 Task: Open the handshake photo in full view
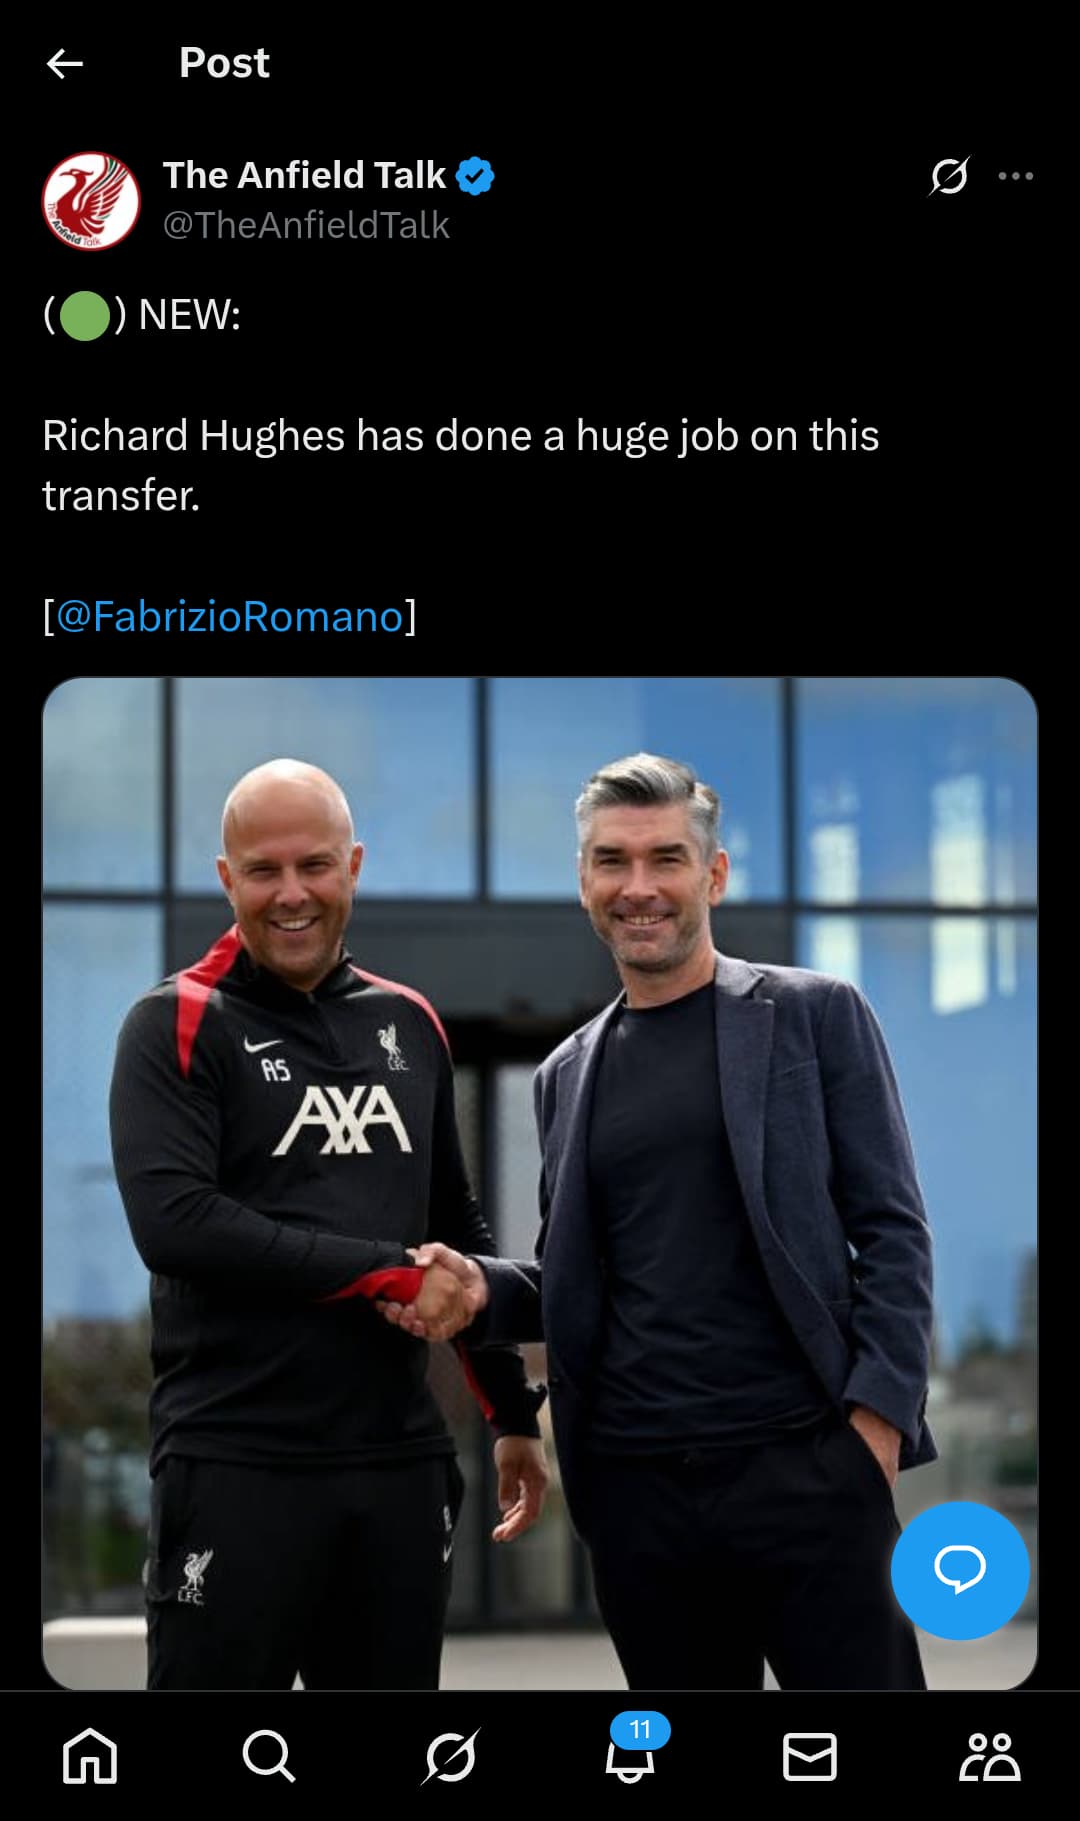(x=540, y=1183)
